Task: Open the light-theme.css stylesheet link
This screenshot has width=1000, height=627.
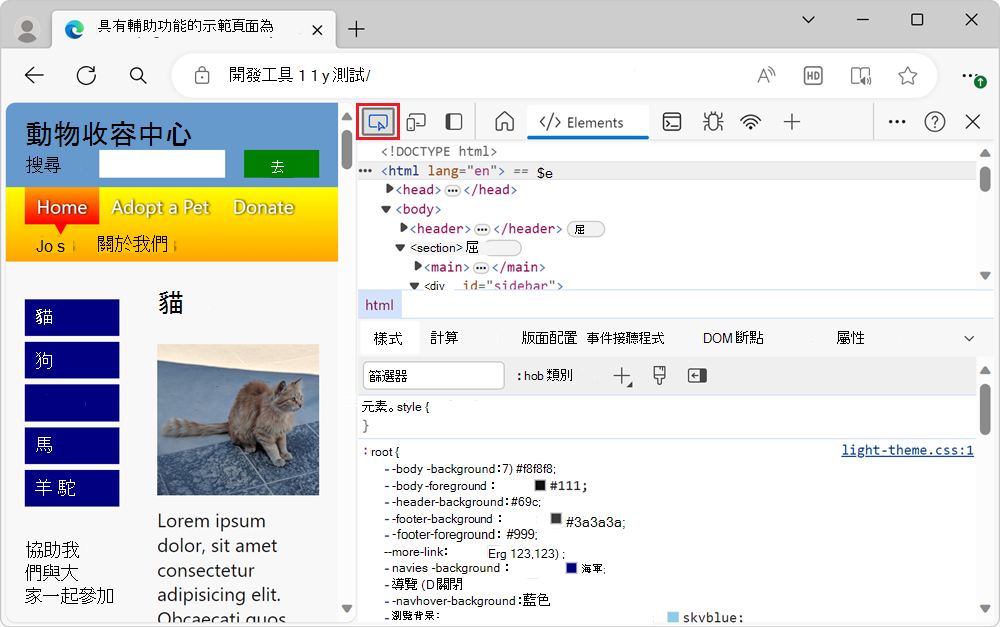Action: point(907,450)
